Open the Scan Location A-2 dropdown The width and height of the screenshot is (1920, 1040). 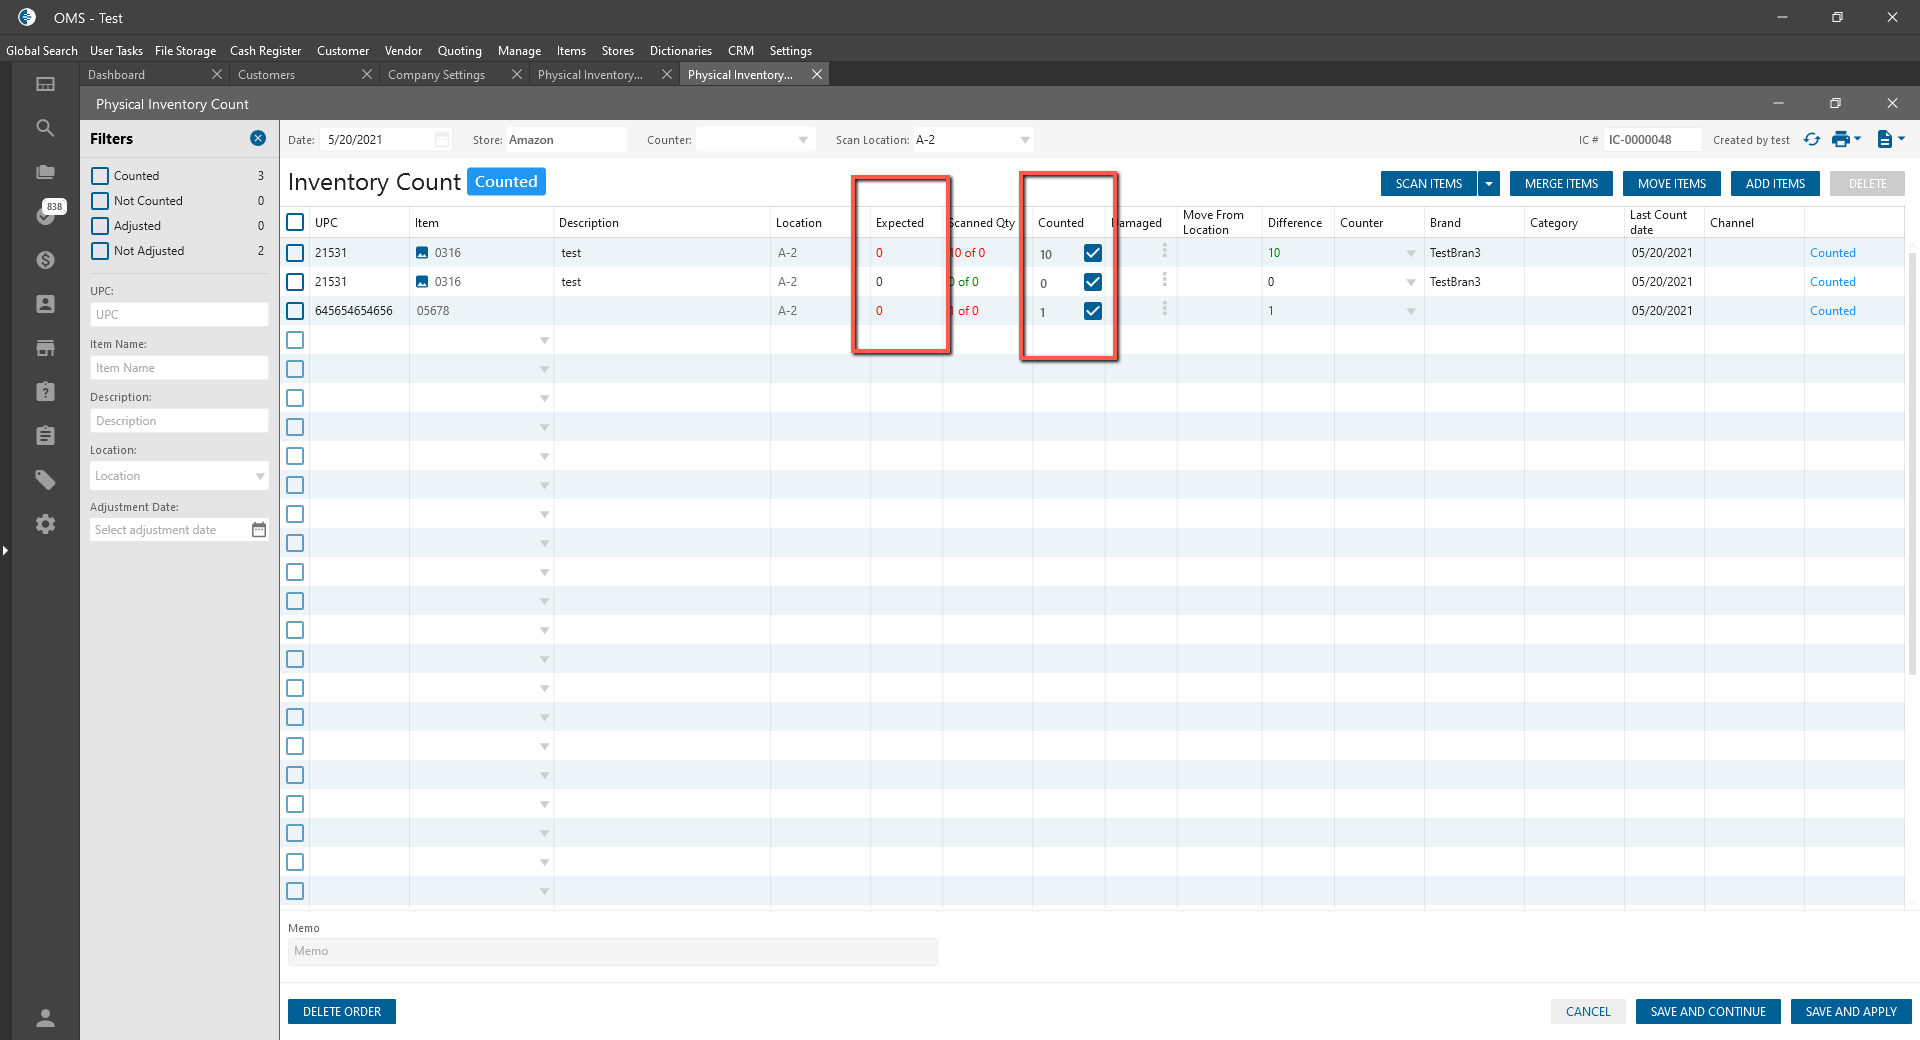point(1025,140)
